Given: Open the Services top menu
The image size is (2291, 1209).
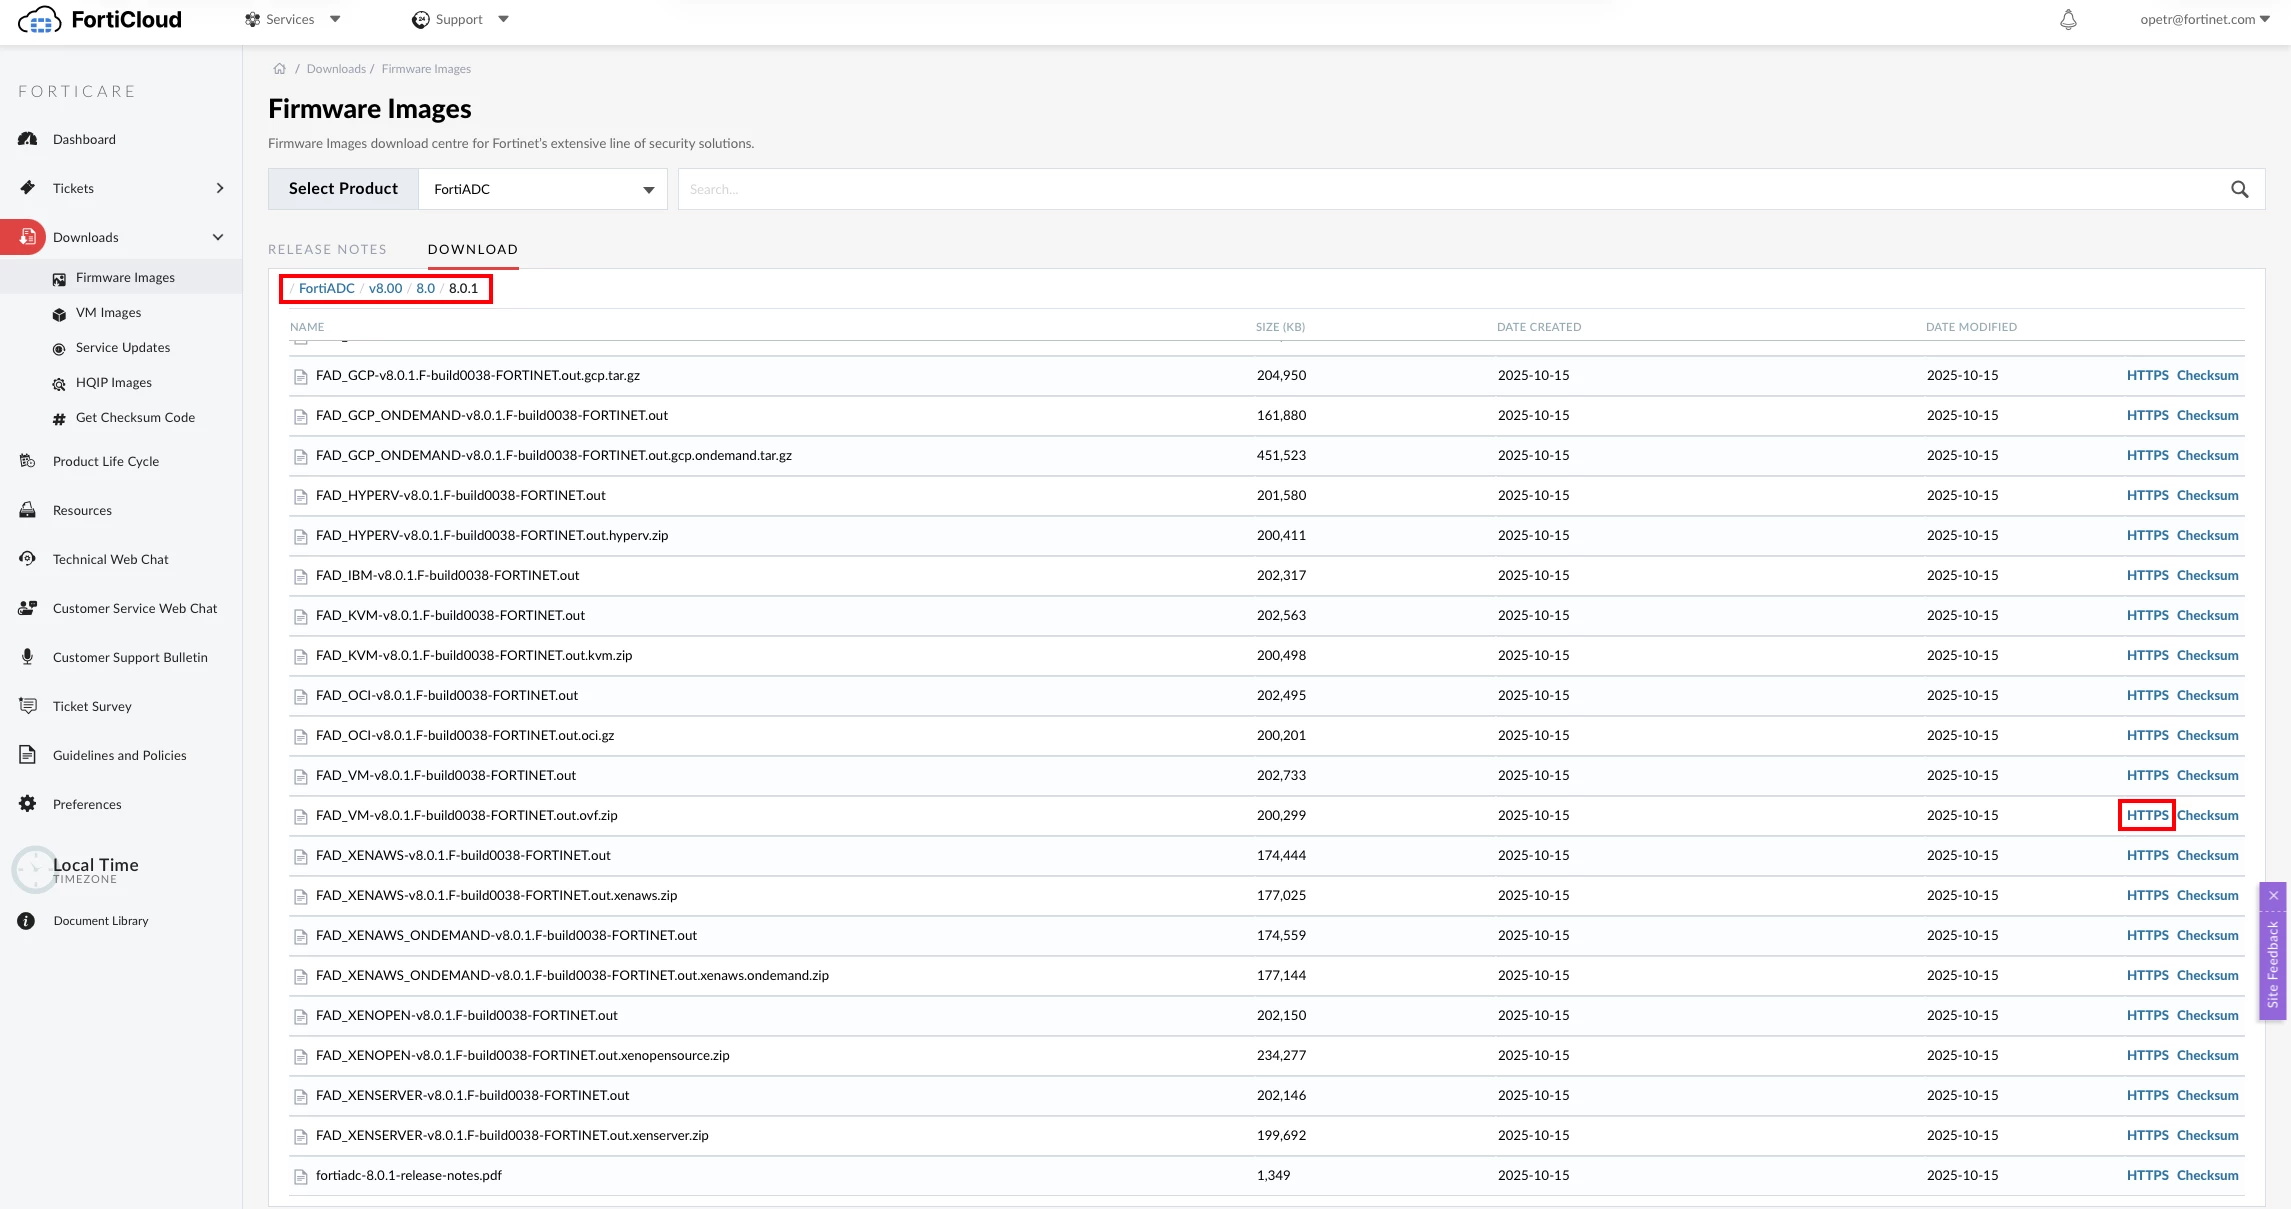Looking at the screenshot, I should point(292,19).
